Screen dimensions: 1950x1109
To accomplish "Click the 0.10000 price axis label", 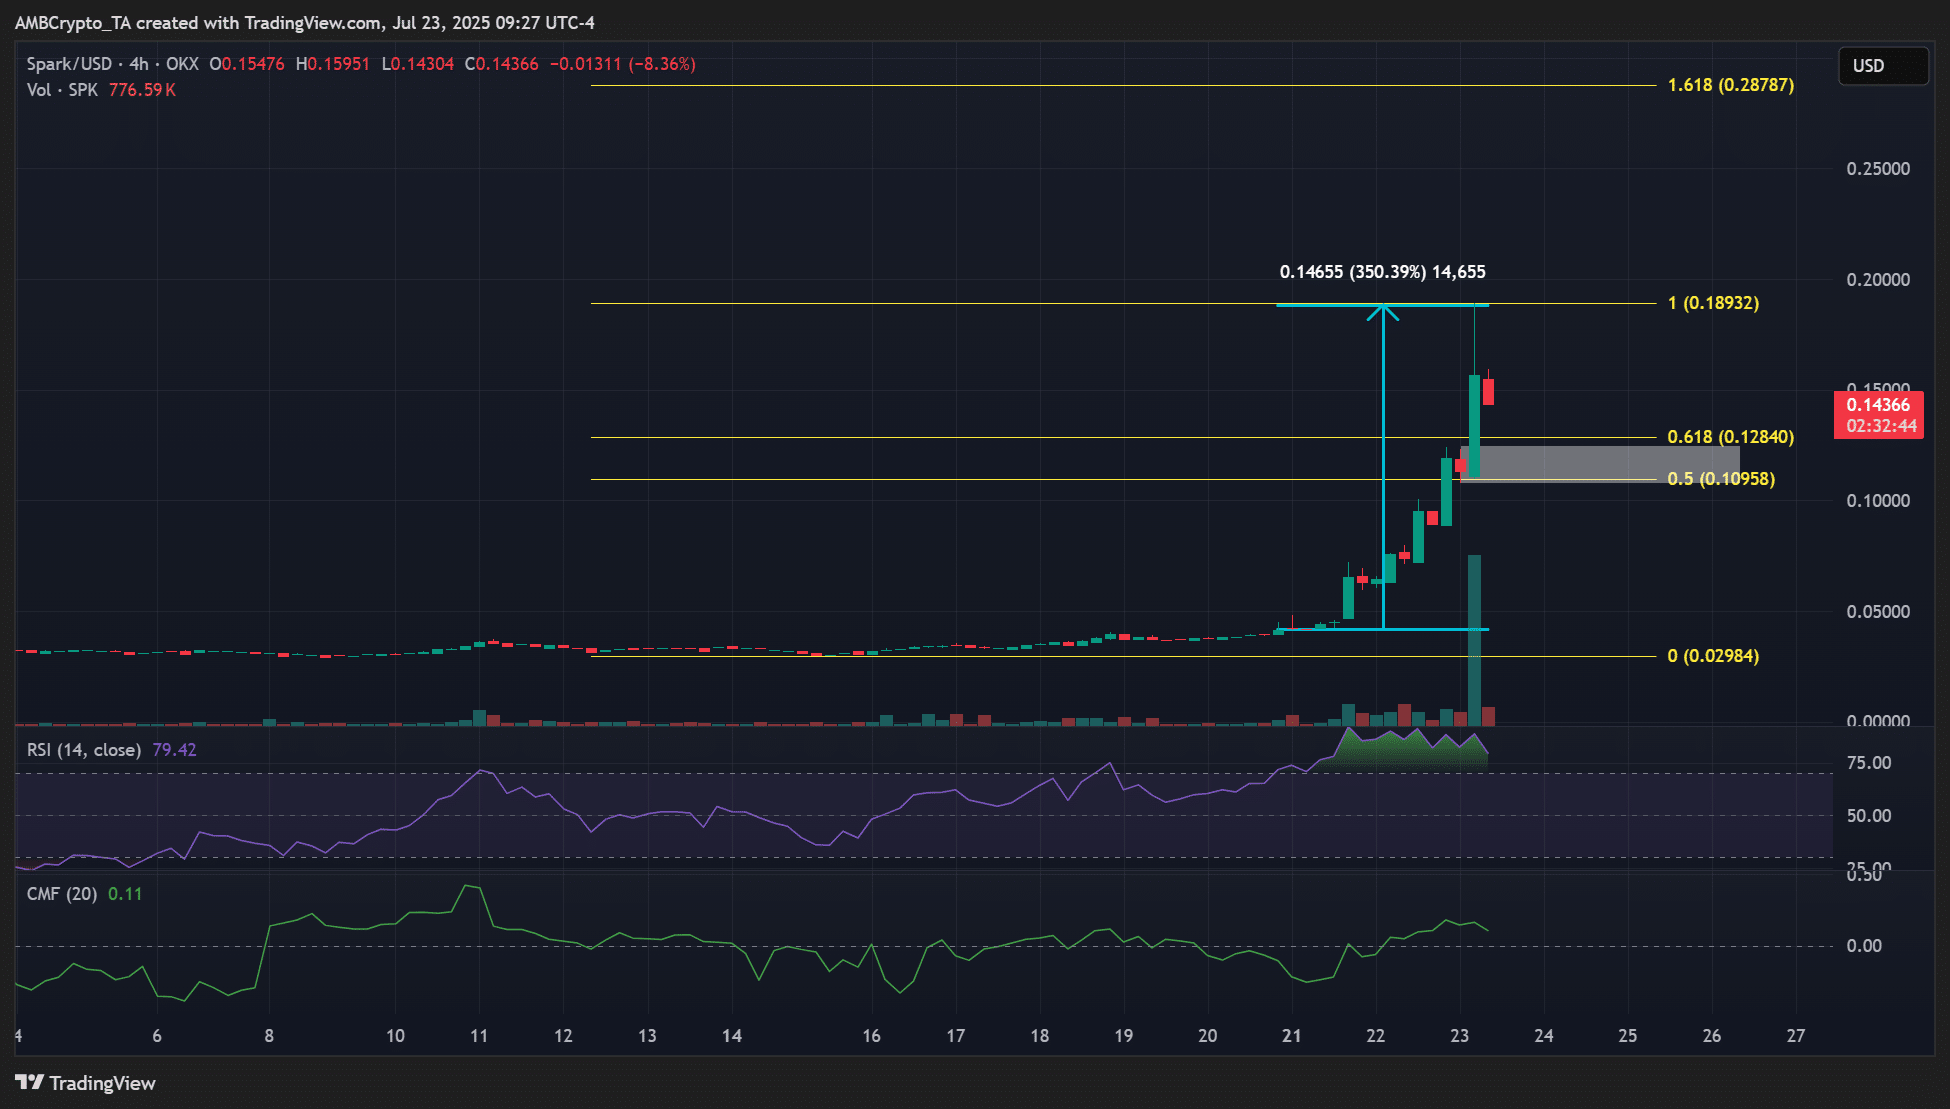I will pyautogui.click(x=1878, y=501).
